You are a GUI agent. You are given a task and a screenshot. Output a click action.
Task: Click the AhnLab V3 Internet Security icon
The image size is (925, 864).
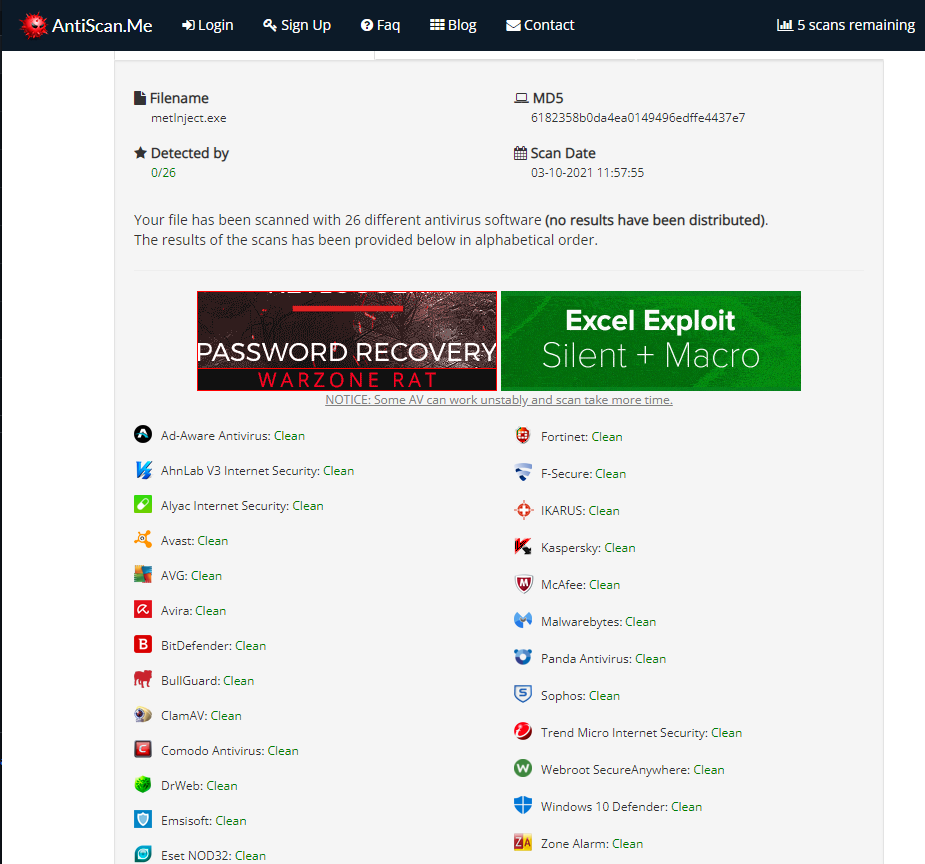click(x=143, y=469)
